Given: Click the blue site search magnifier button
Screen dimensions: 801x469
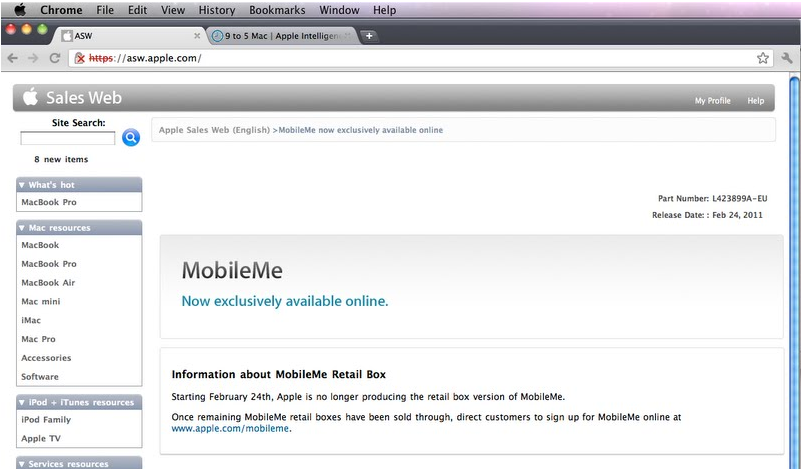Looking at the screenshot, I should (x=131, y=138).
